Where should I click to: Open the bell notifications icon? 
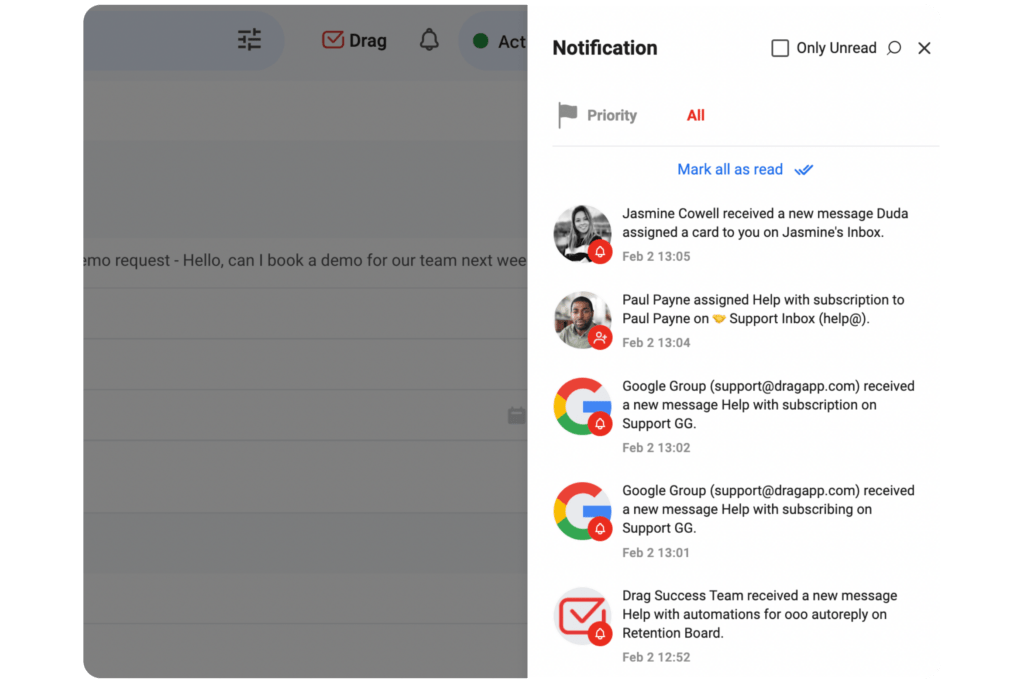click(428, 40)
